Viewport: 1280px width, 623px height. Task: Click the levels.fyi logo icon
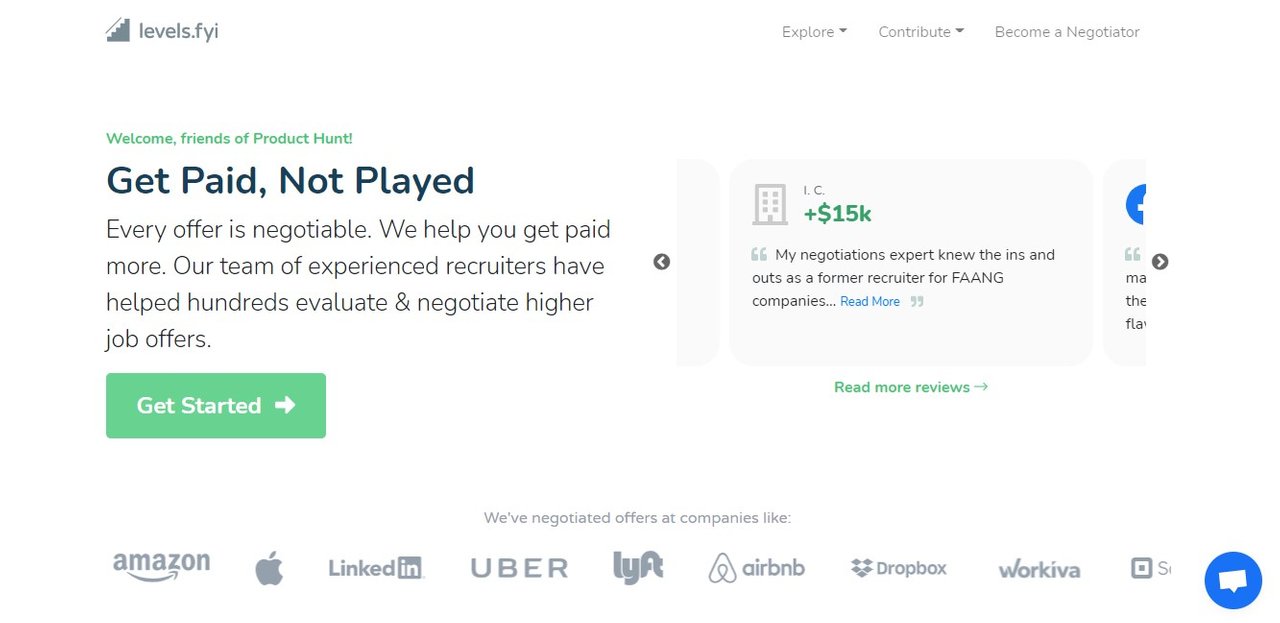[x=118, y=30]
